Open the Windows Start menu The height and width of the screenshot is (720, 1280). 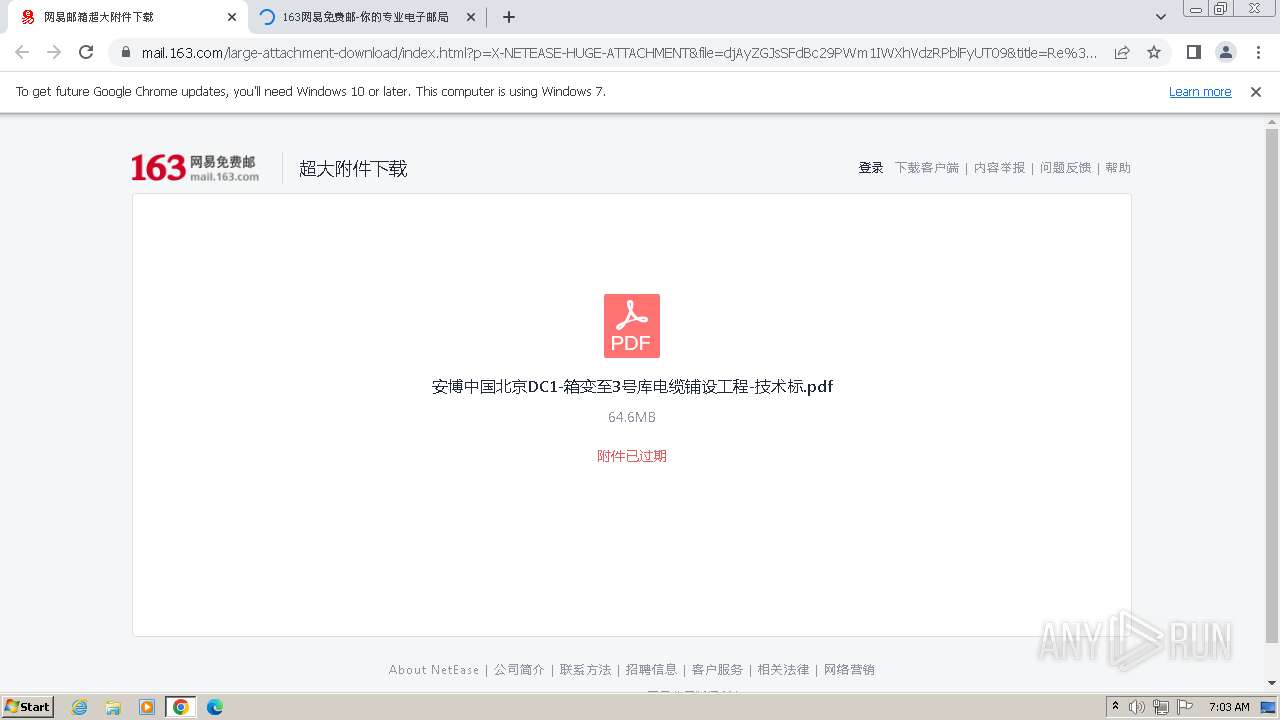coord(27,706)
